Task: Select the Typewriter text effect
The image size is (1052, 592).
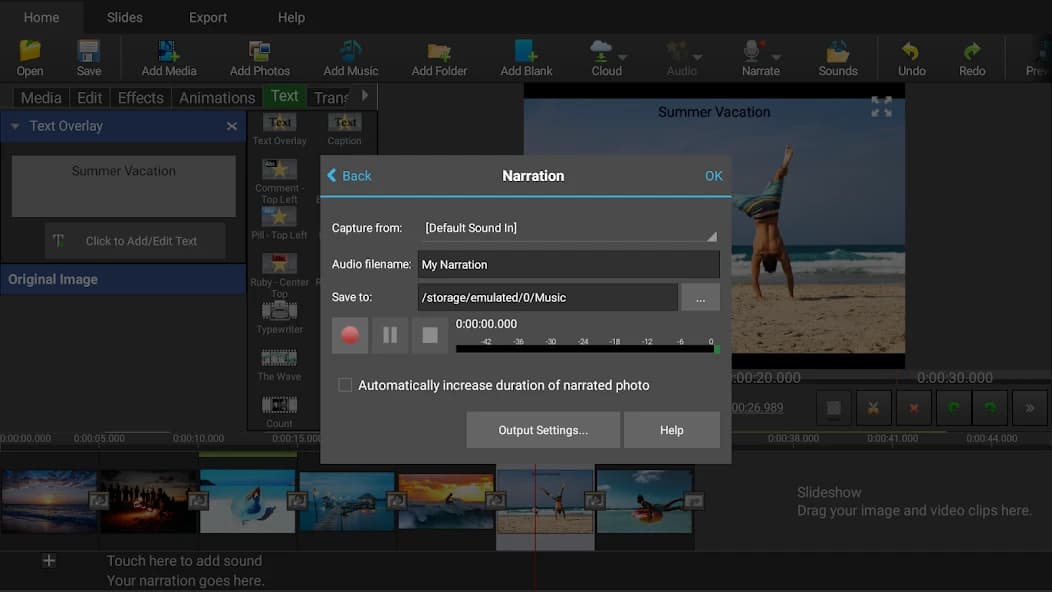Action: [279, 315]
